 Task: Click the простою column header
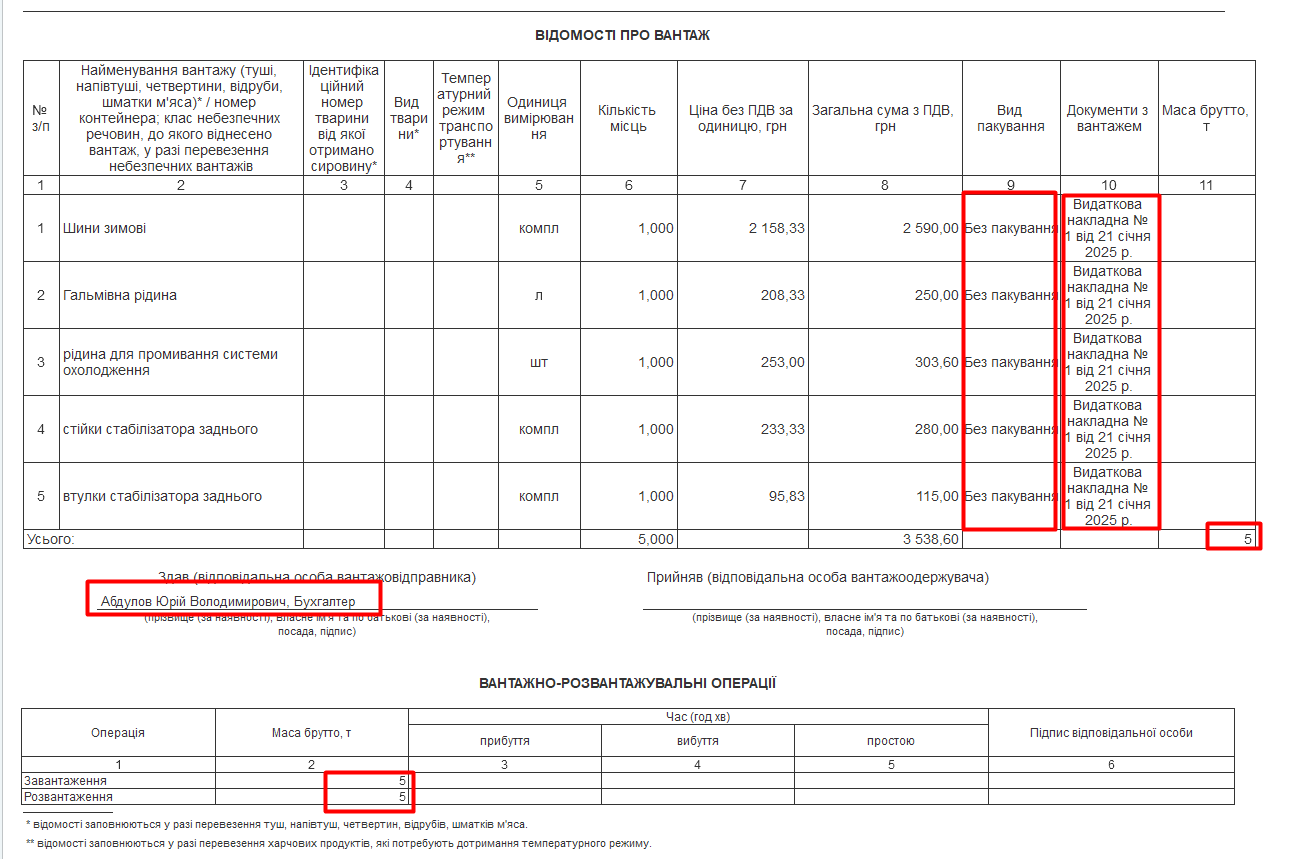coord(891,741)
